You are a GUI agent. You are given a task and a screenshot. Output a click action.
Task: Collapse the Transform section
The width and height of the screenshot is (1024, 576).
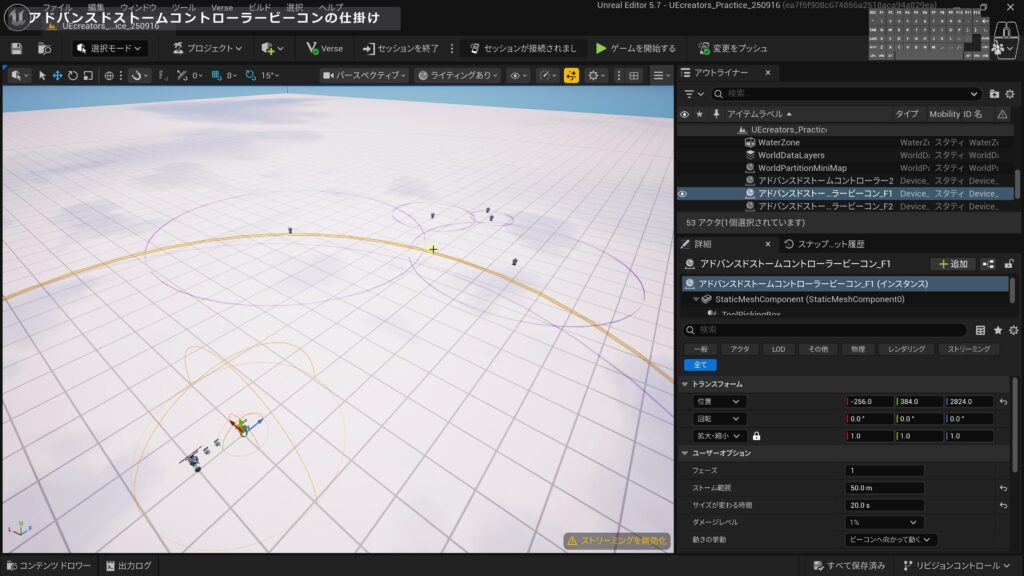coord(685,384)
